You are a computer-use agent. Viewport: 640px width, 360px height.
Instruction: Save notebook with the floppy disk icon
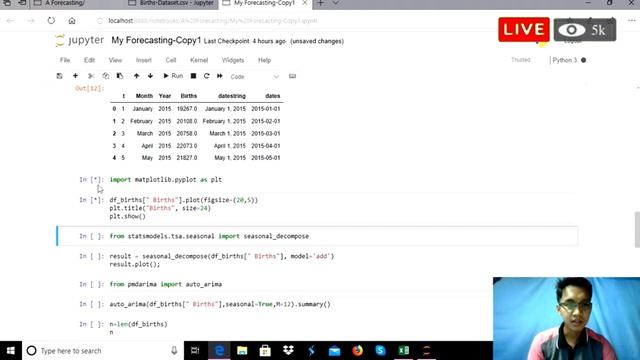click(x=60, y=76)
